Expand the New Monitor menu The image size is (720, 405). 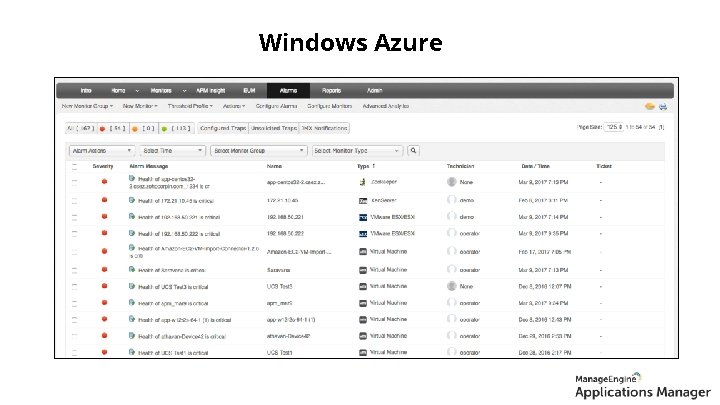[140, 106]
